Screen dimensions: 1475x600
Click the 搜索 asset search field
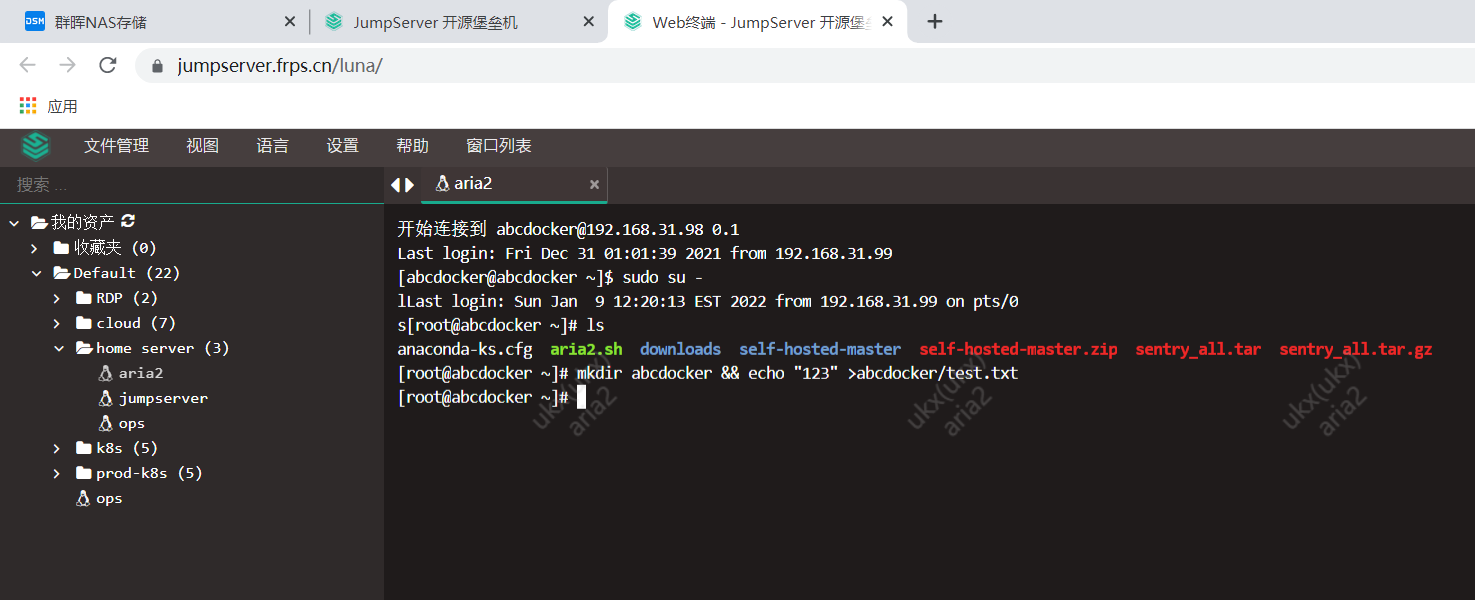192,185
